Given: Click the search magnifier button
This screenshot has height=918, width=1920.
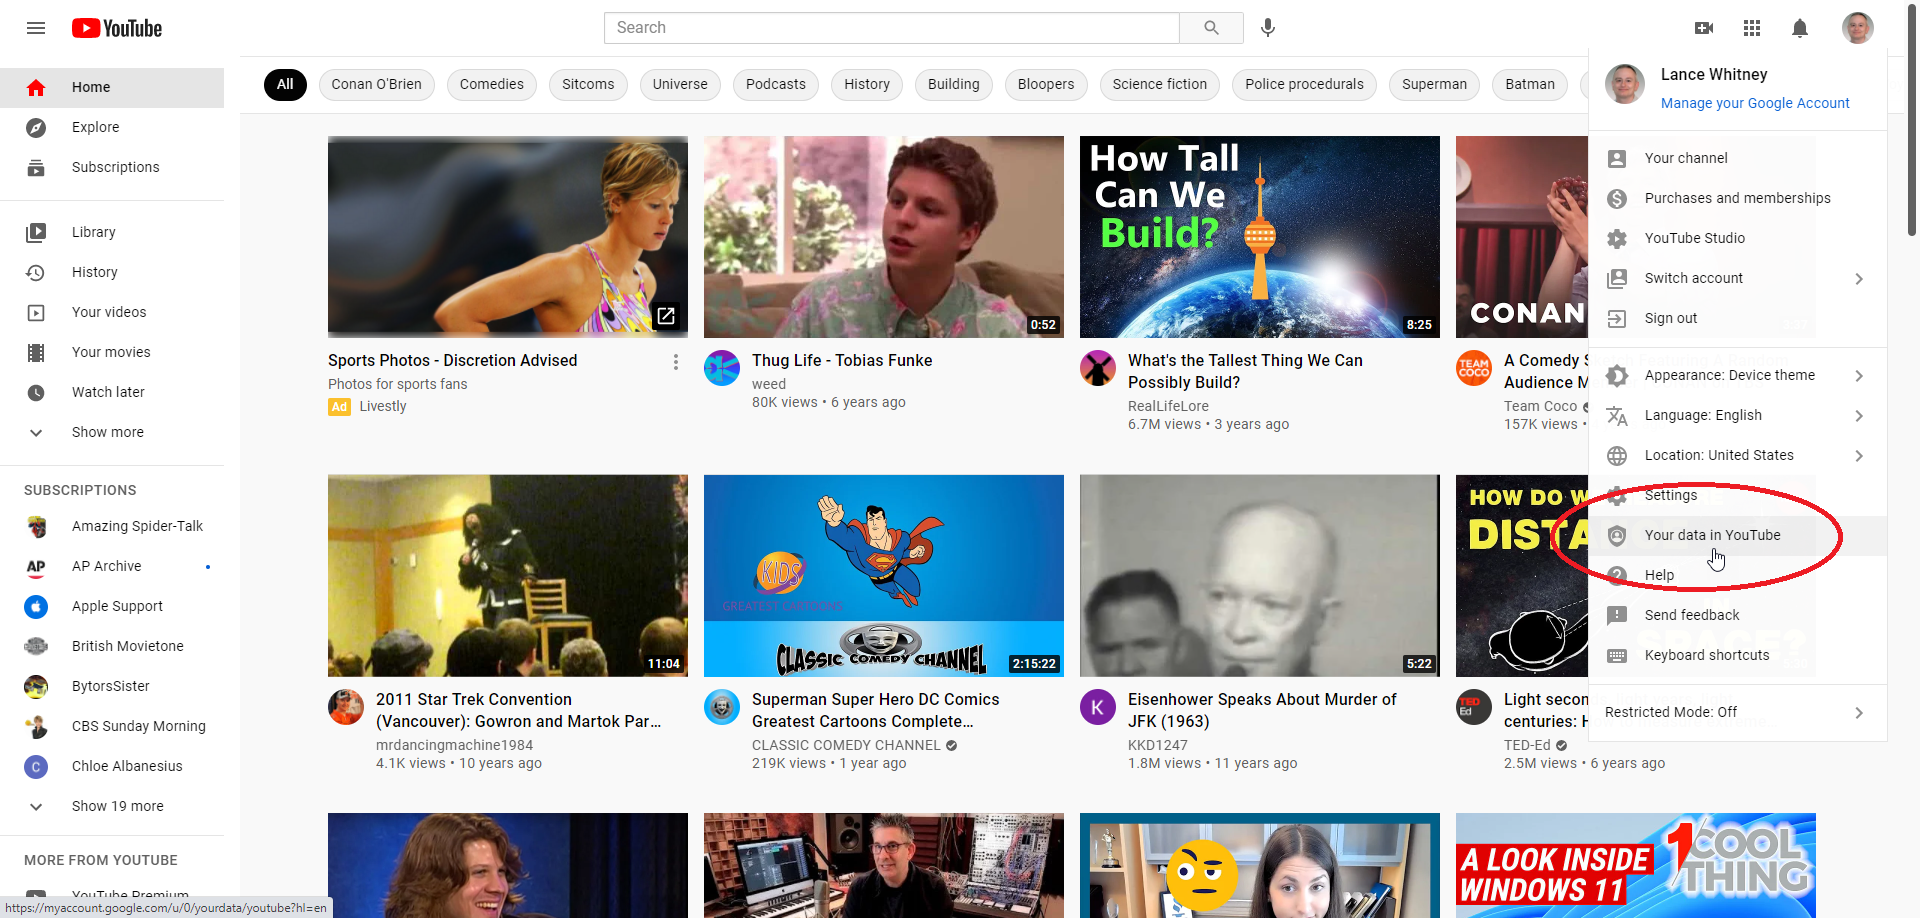Looking at the screenshot, I should pos(1211,28).
